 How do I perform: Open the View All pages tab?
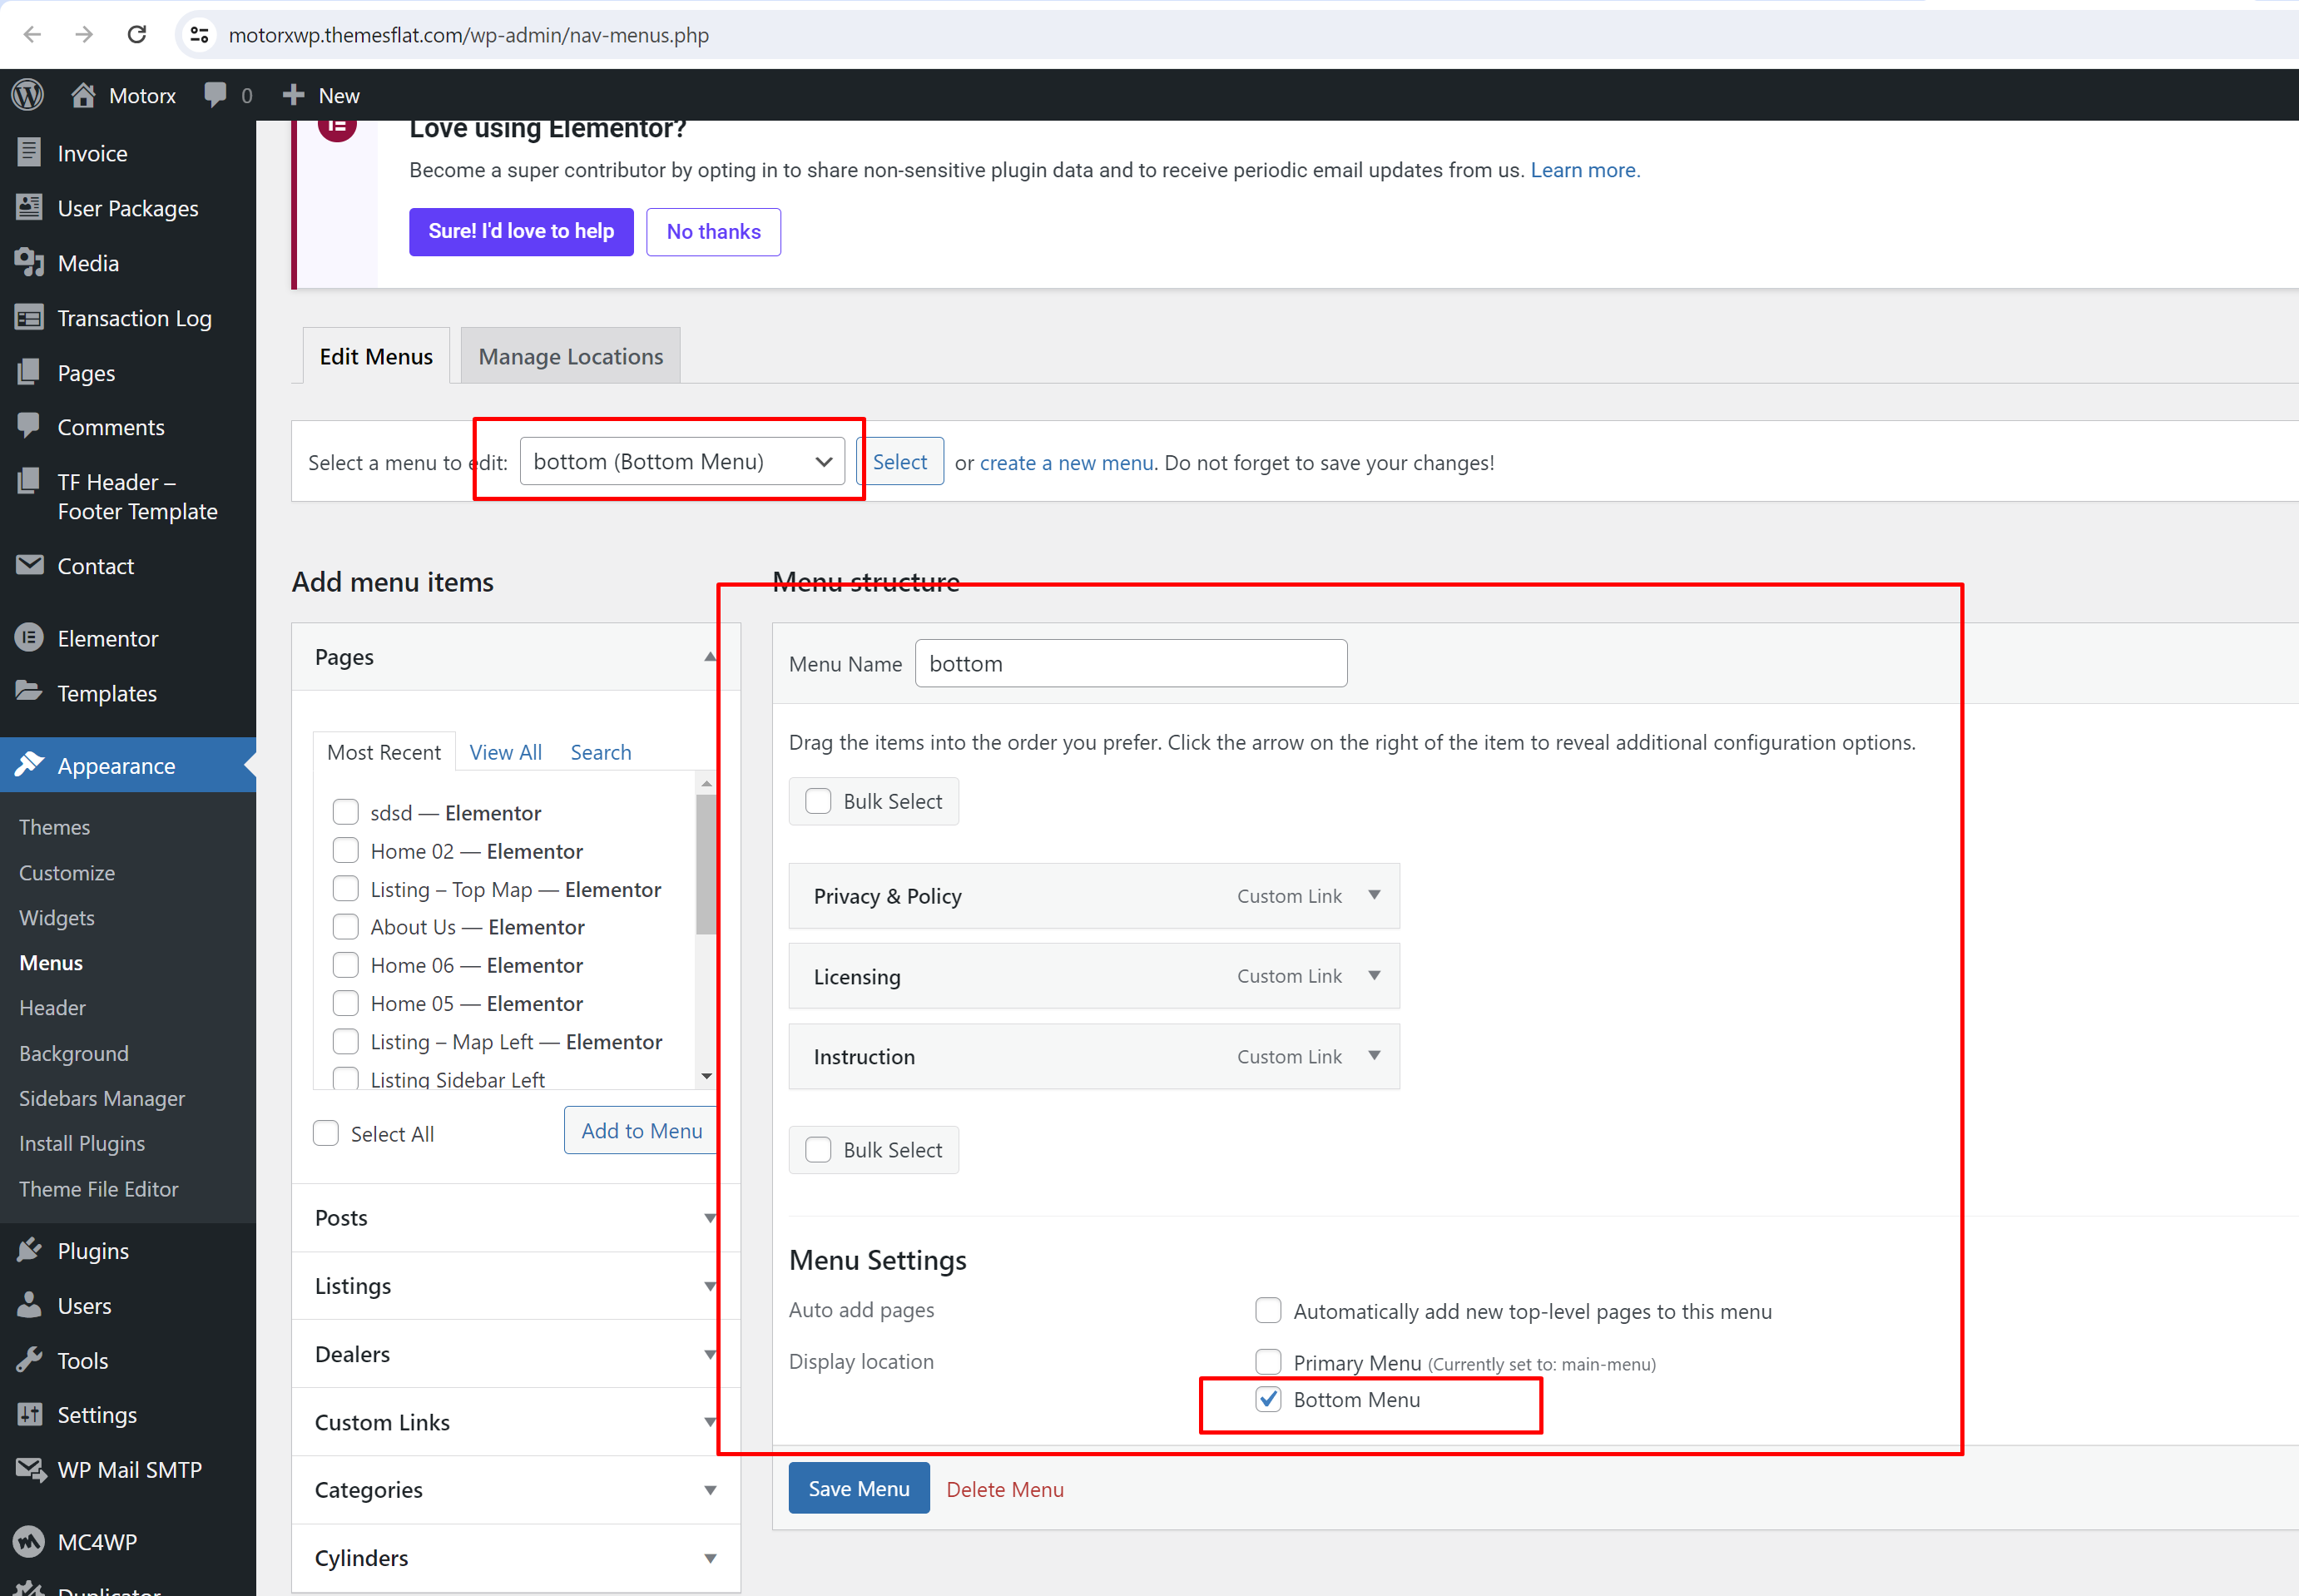click(506, 752)
